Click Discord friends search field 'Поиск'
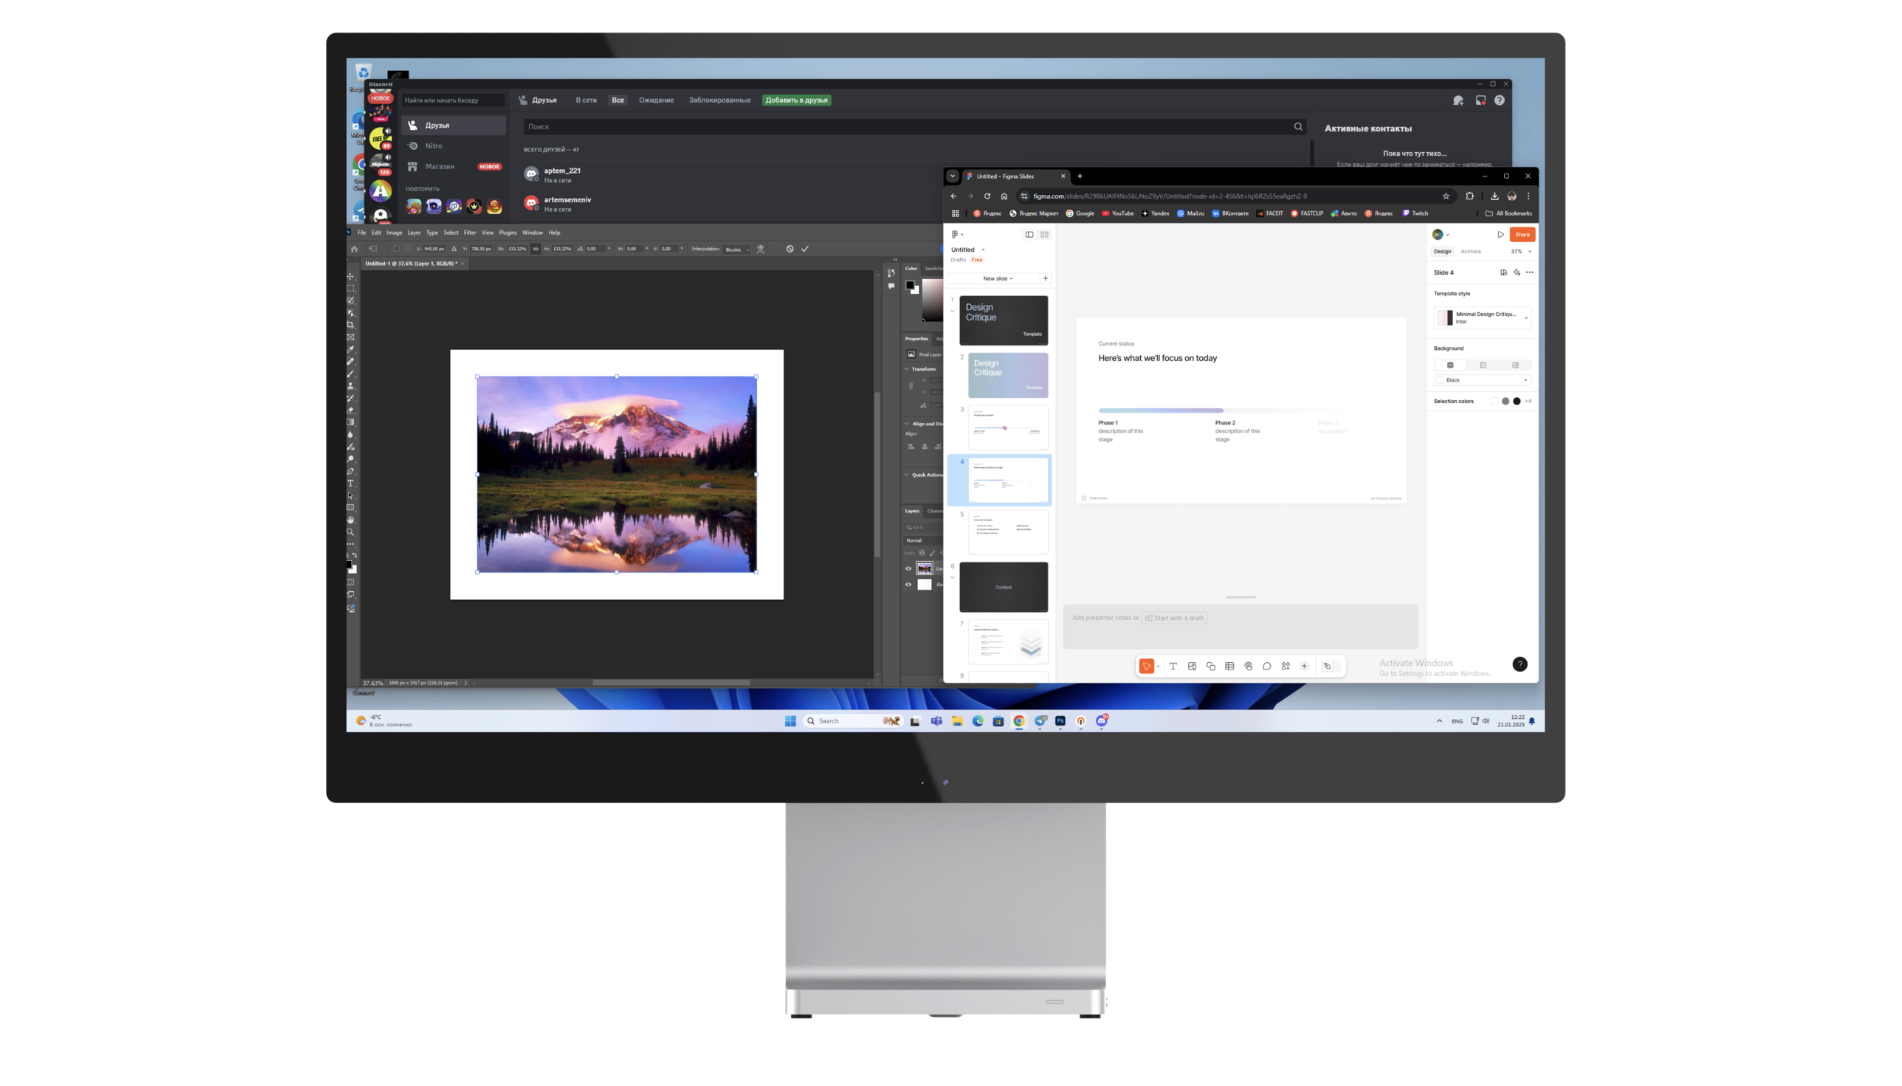 [914, 127]
